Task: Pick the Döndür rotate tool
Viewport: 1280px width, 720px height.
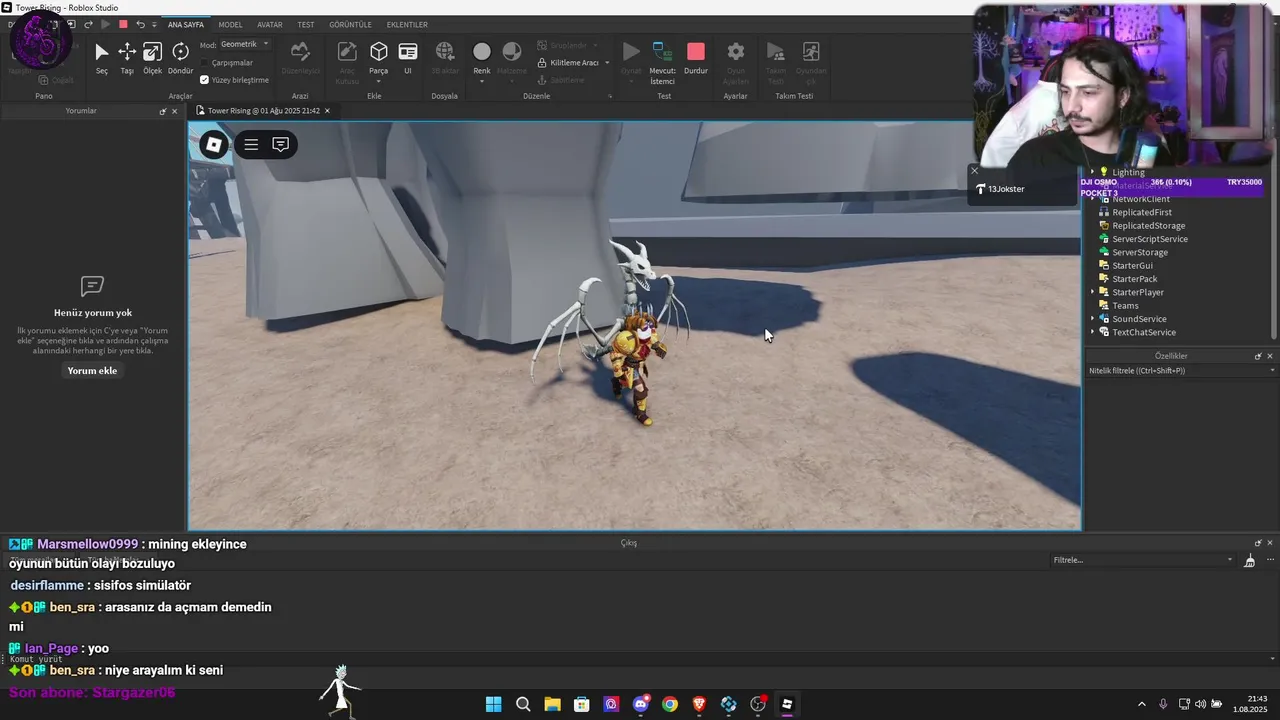Action: (180, 58)
